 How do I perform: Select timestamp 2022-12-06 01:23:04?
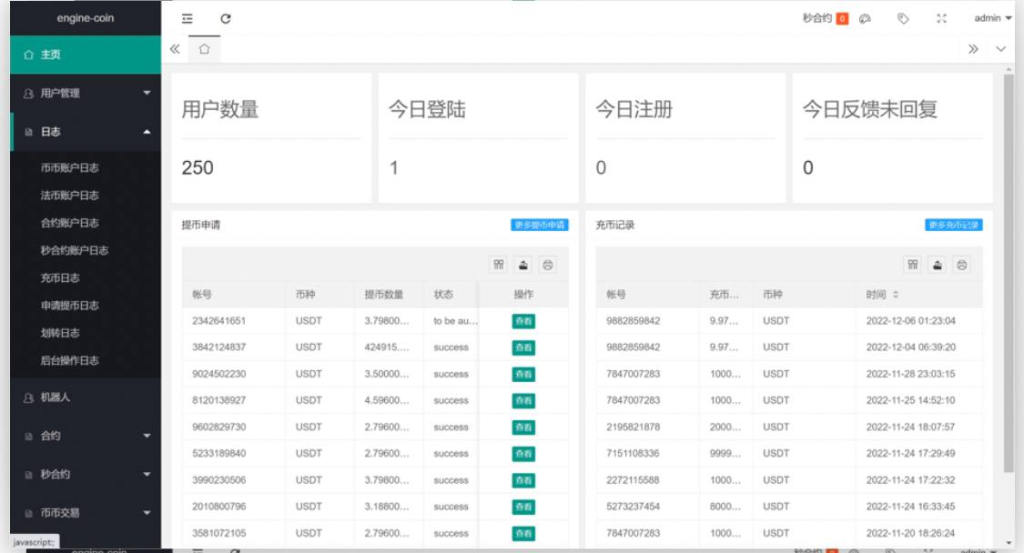point(910,321)
